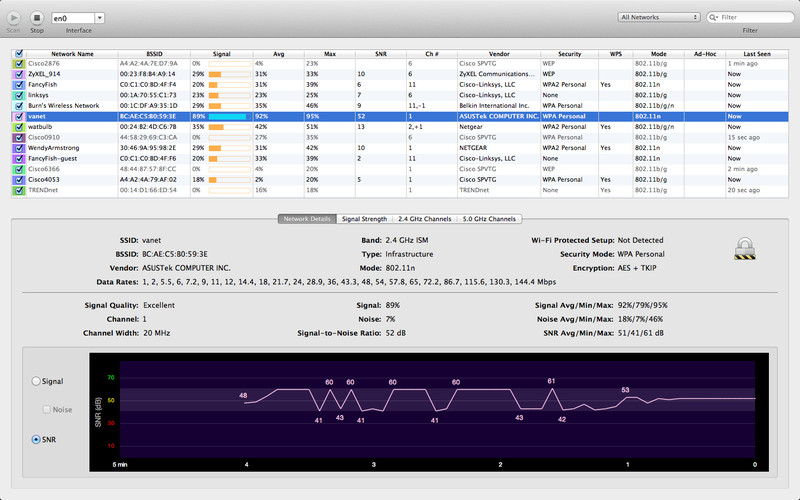Screen dimensions: 800x500
Task: Open the en0 interface dropdown
Action: point(99,18)
